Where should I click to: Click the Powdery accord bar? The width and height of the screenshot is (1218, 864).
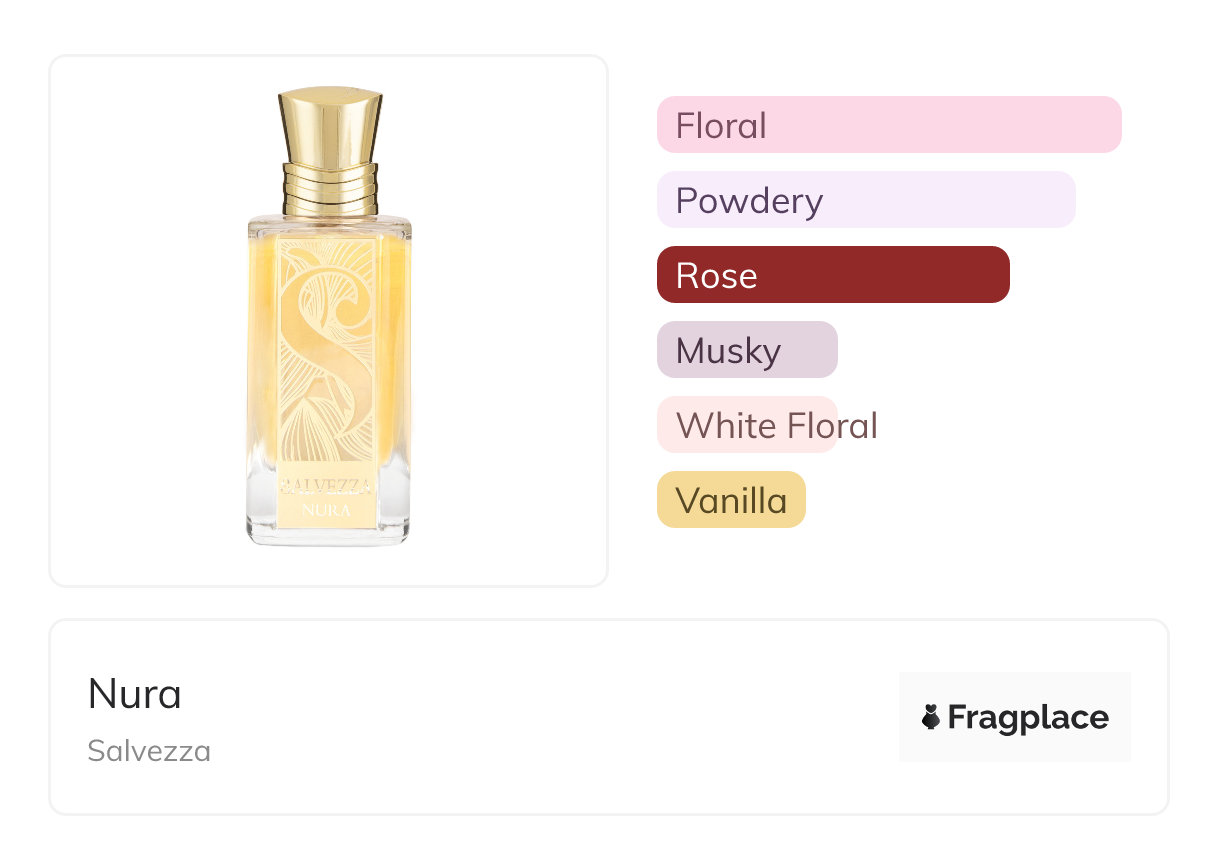tap(865, 200)
